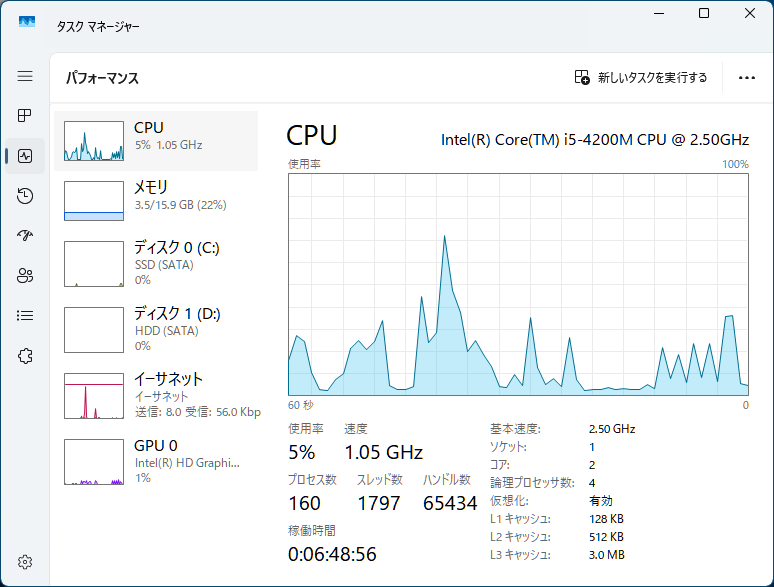
Task: Open the App history icon
Action: point(25,196)
